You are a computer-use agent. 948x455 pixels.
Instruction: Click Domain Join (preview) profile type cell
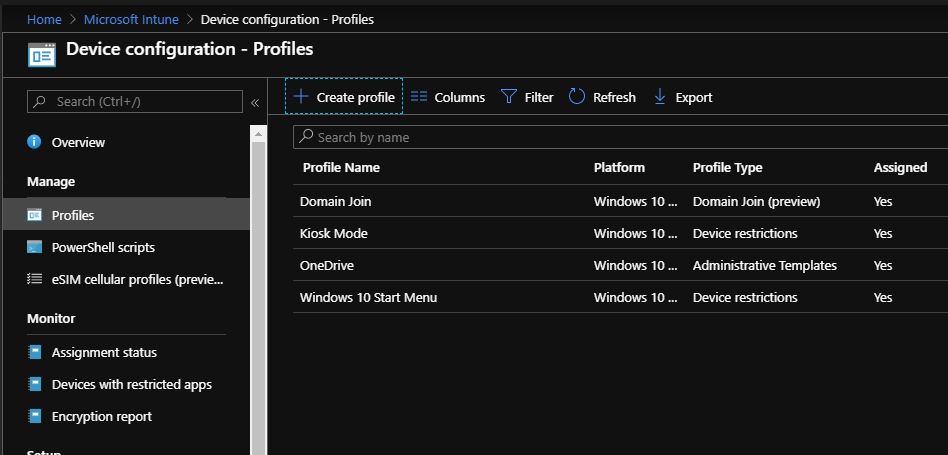[x=756, y=201]
